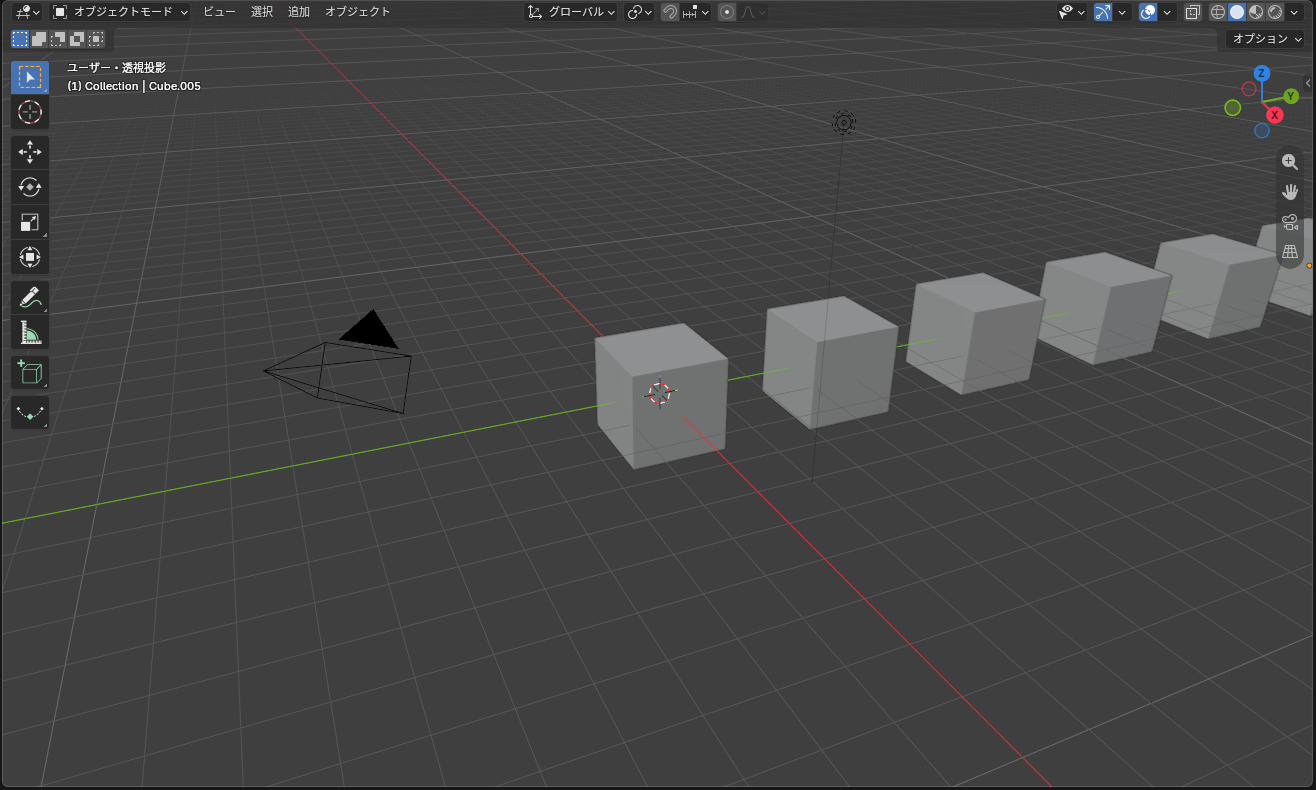The width and height of the screenshot is (1316, 790).
Task: Select the Select Box tool
Action: coord(30,78)
